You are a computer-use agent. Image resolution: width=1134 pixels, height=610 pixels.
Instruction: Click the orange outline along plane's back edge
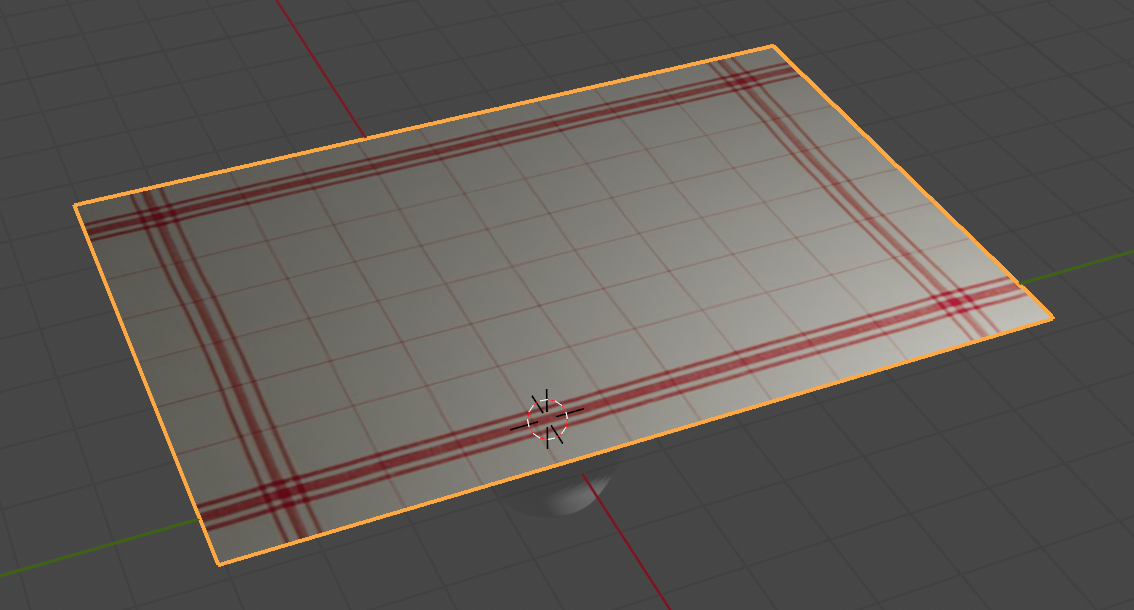coord(420,126)
